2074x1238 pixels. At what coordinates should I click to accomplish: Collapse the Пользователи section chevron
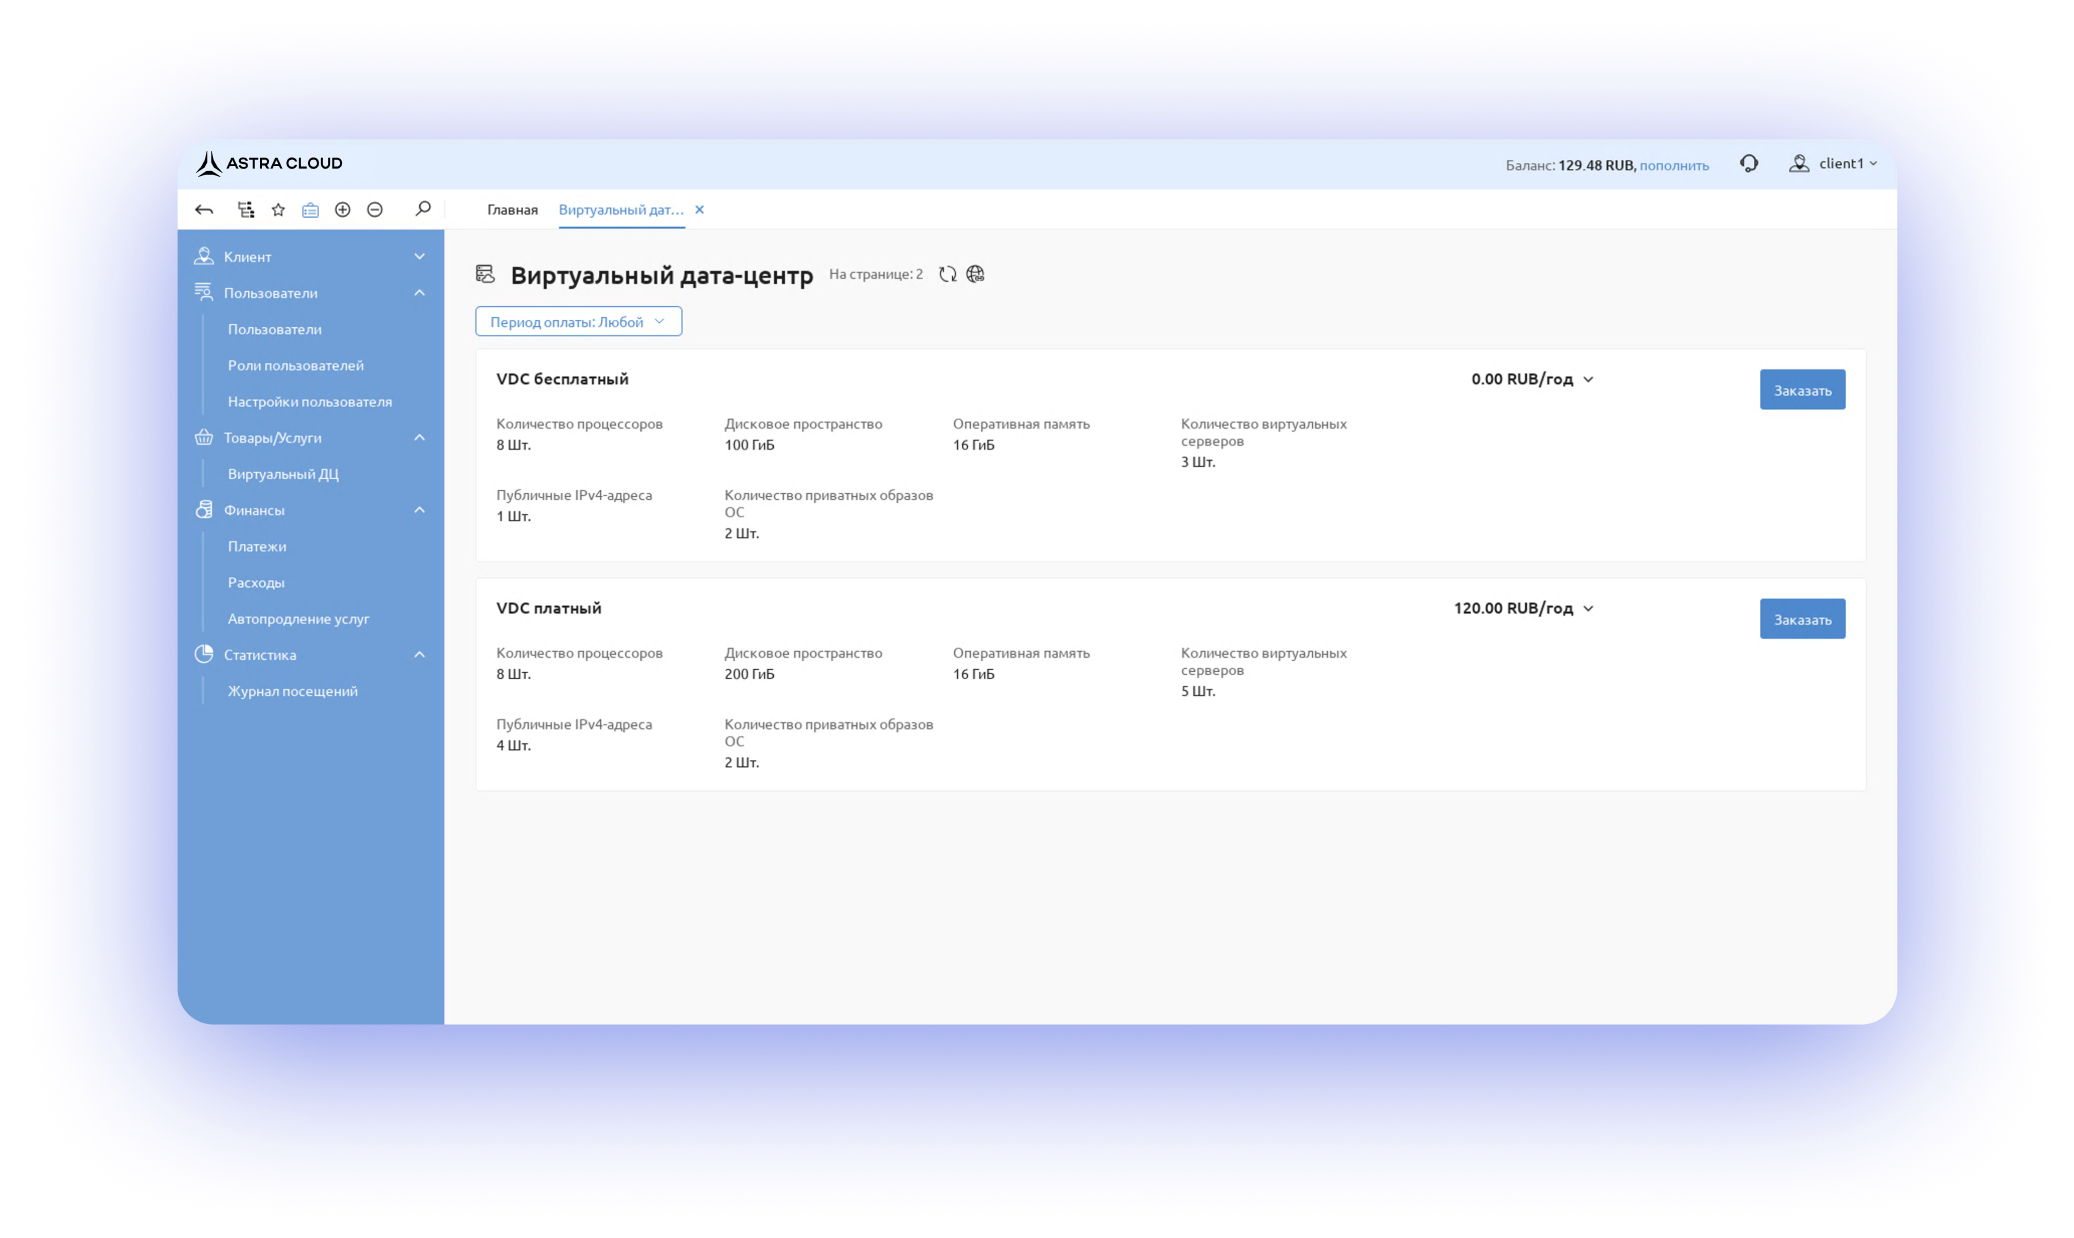pyautogui.click(x=420, y=293)
